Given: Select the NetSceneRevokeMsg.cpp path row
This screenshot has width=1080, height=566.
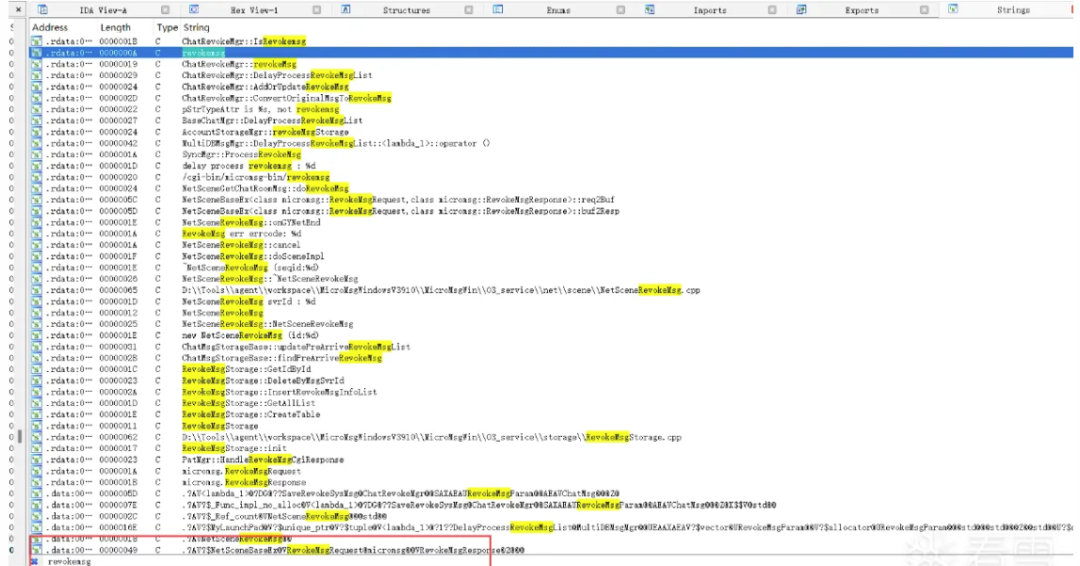Looking at the screenshot, I should click(x=551, y=290).
